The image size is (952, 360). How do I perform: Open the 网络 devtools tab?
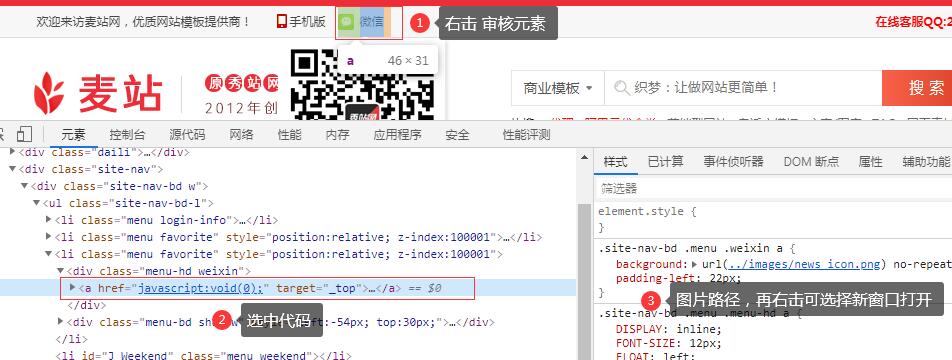[x=241, y=135]
